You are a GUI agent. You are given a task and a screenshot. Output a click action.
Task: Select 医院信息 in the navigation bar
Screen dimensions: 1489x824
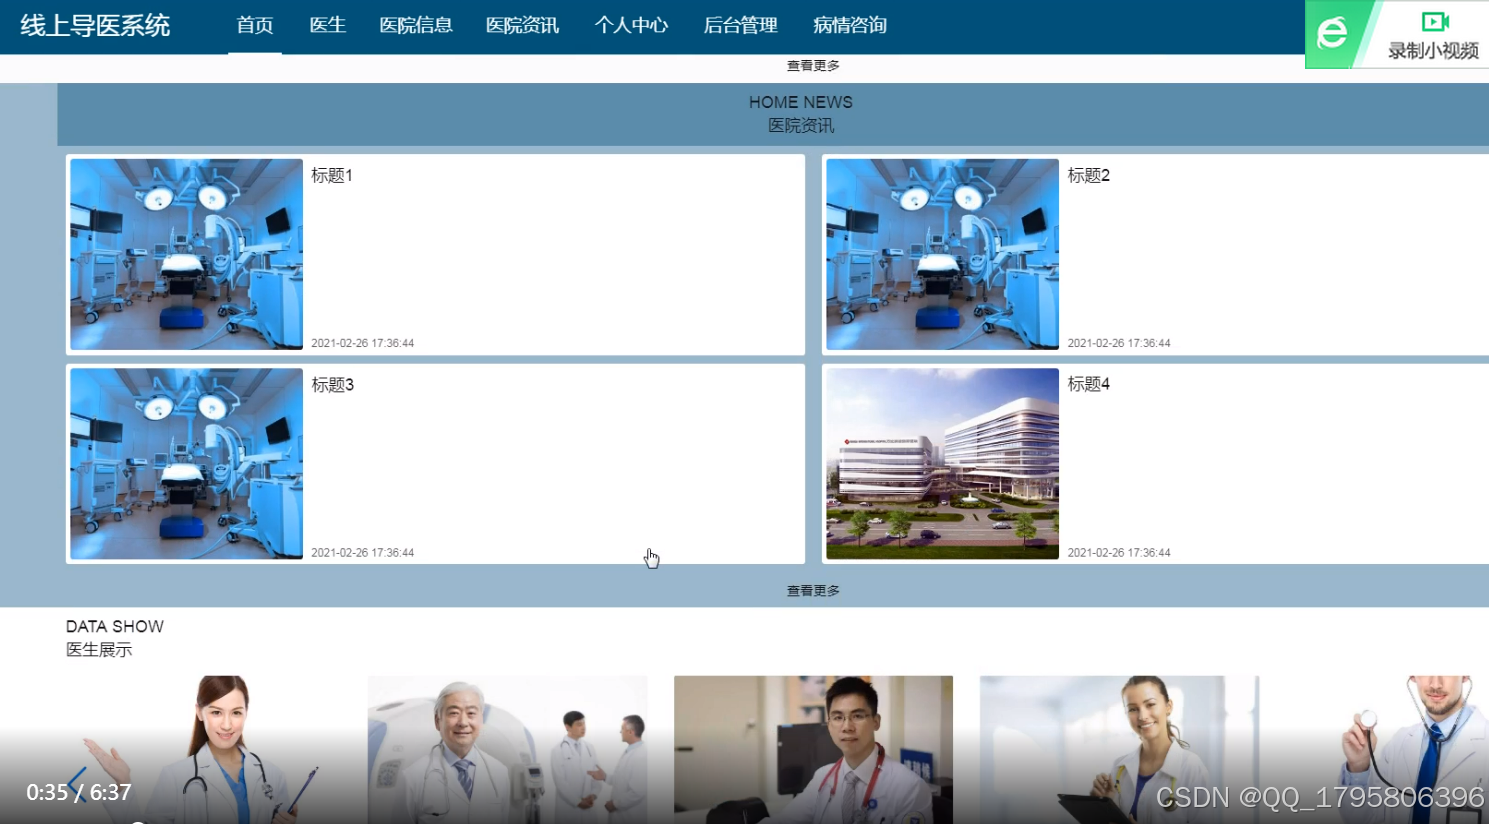pos(416,26)
